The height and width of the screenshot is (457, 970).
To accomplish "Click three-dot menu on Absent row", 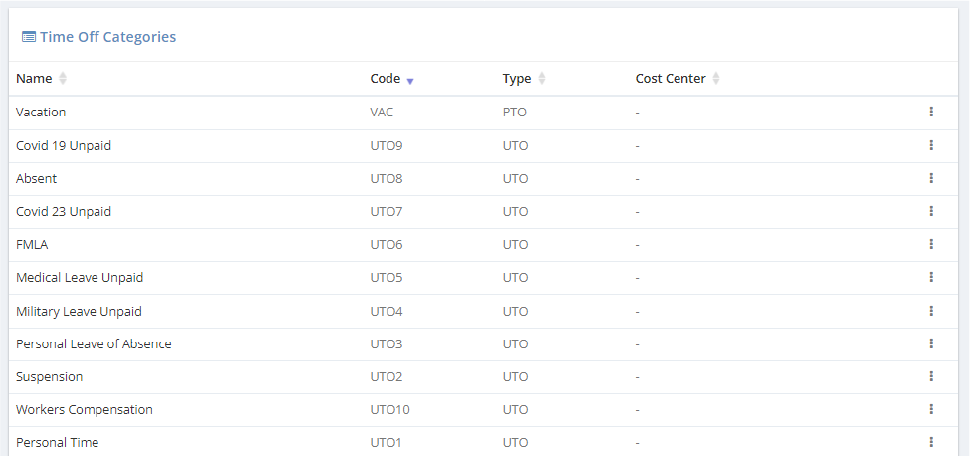I will [x=931, y=178].
